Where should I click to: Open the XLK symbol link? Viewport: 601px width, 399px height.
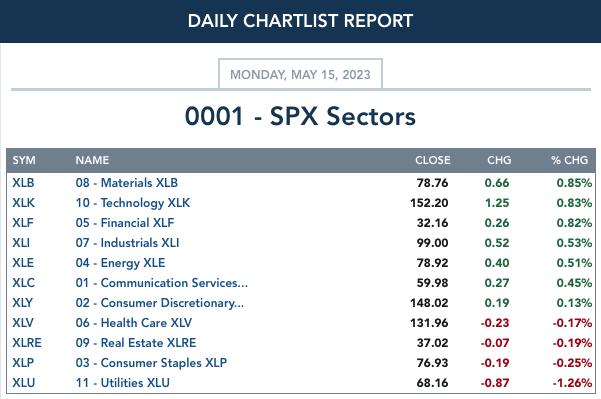click(x=23, y=203)
